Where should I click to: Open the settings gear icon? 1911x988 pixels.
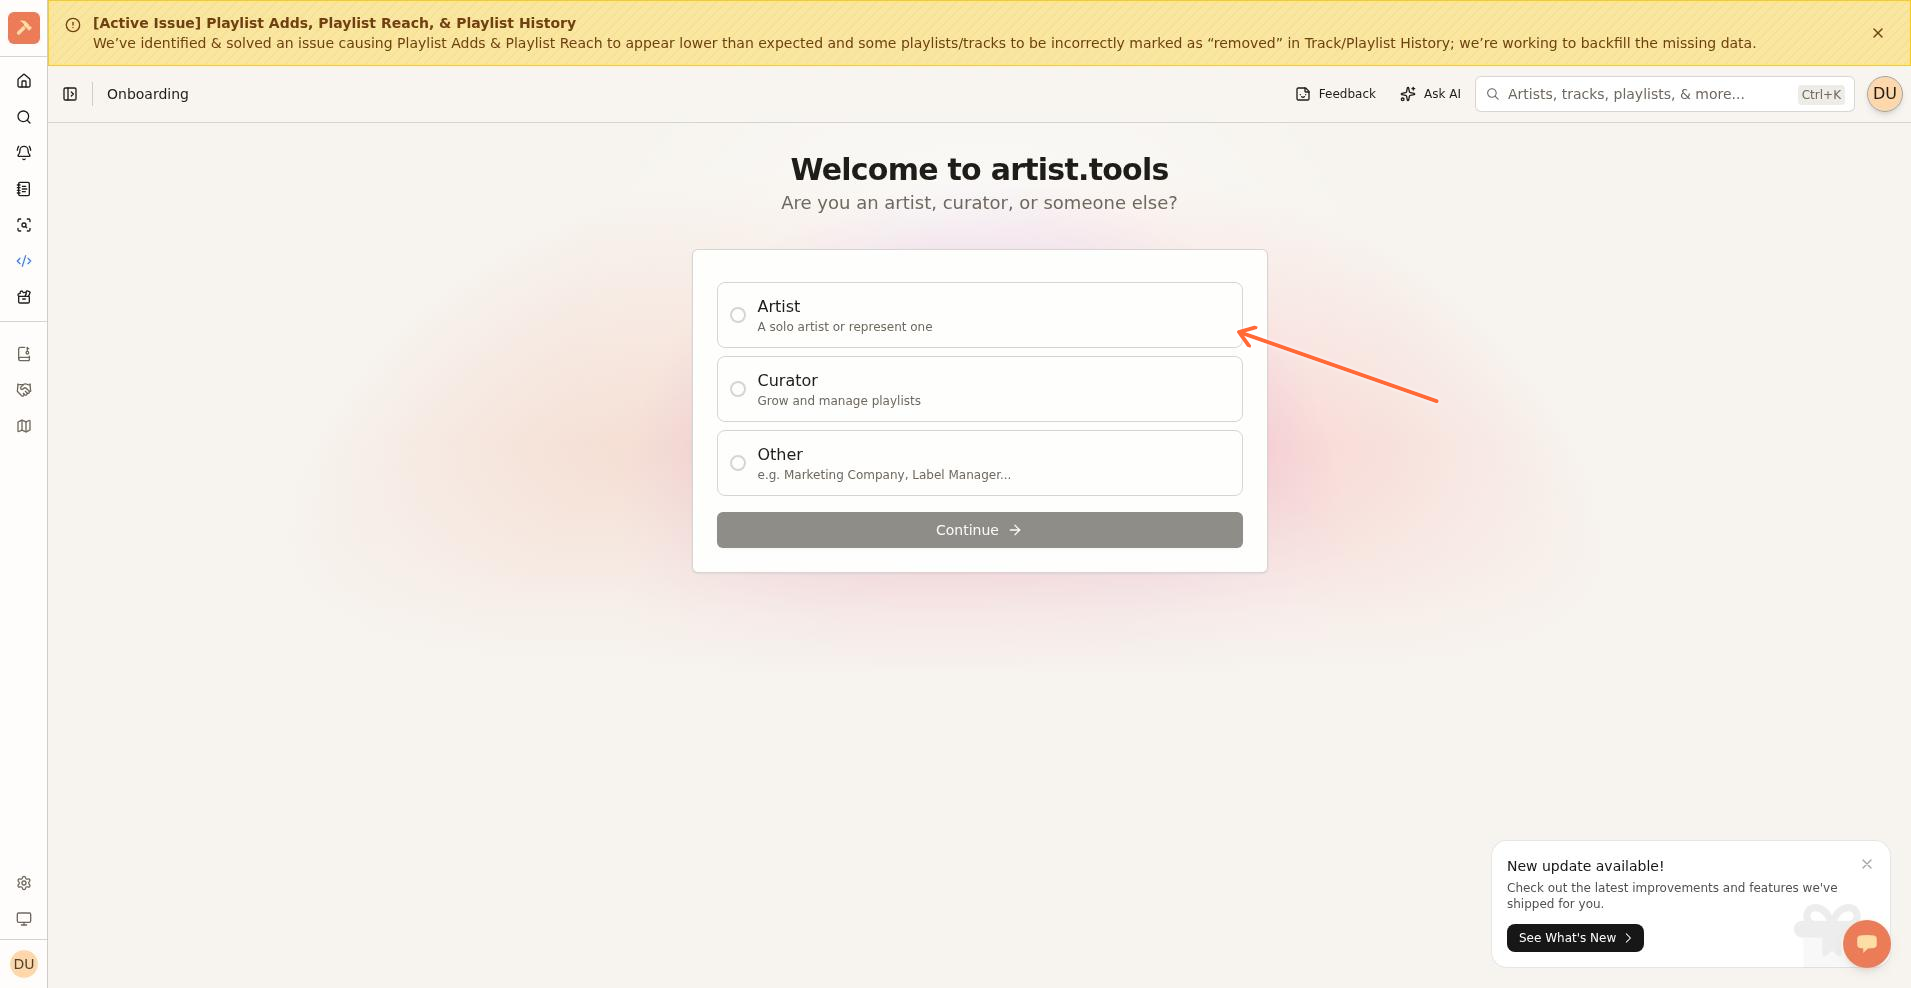tap(24, 883)
